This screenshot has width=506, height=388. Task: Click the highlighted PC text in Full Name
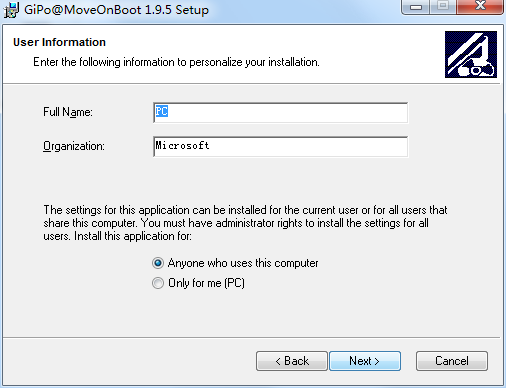162,111
